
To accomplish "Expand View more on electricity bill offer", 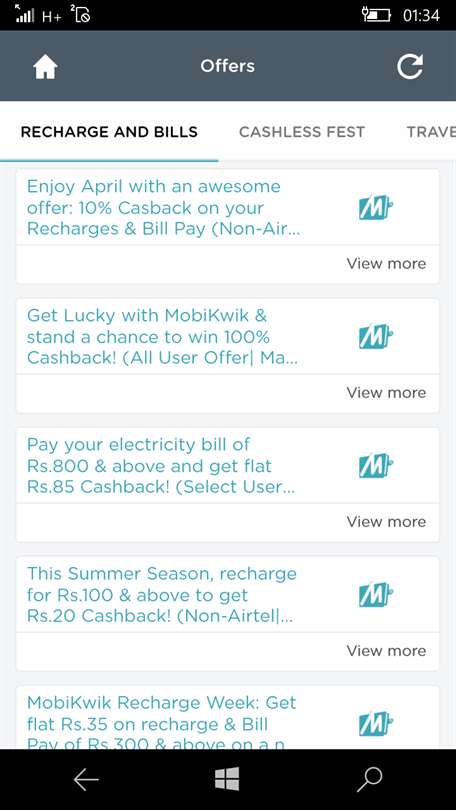I will pyautogui.click(x=386, y=522).
